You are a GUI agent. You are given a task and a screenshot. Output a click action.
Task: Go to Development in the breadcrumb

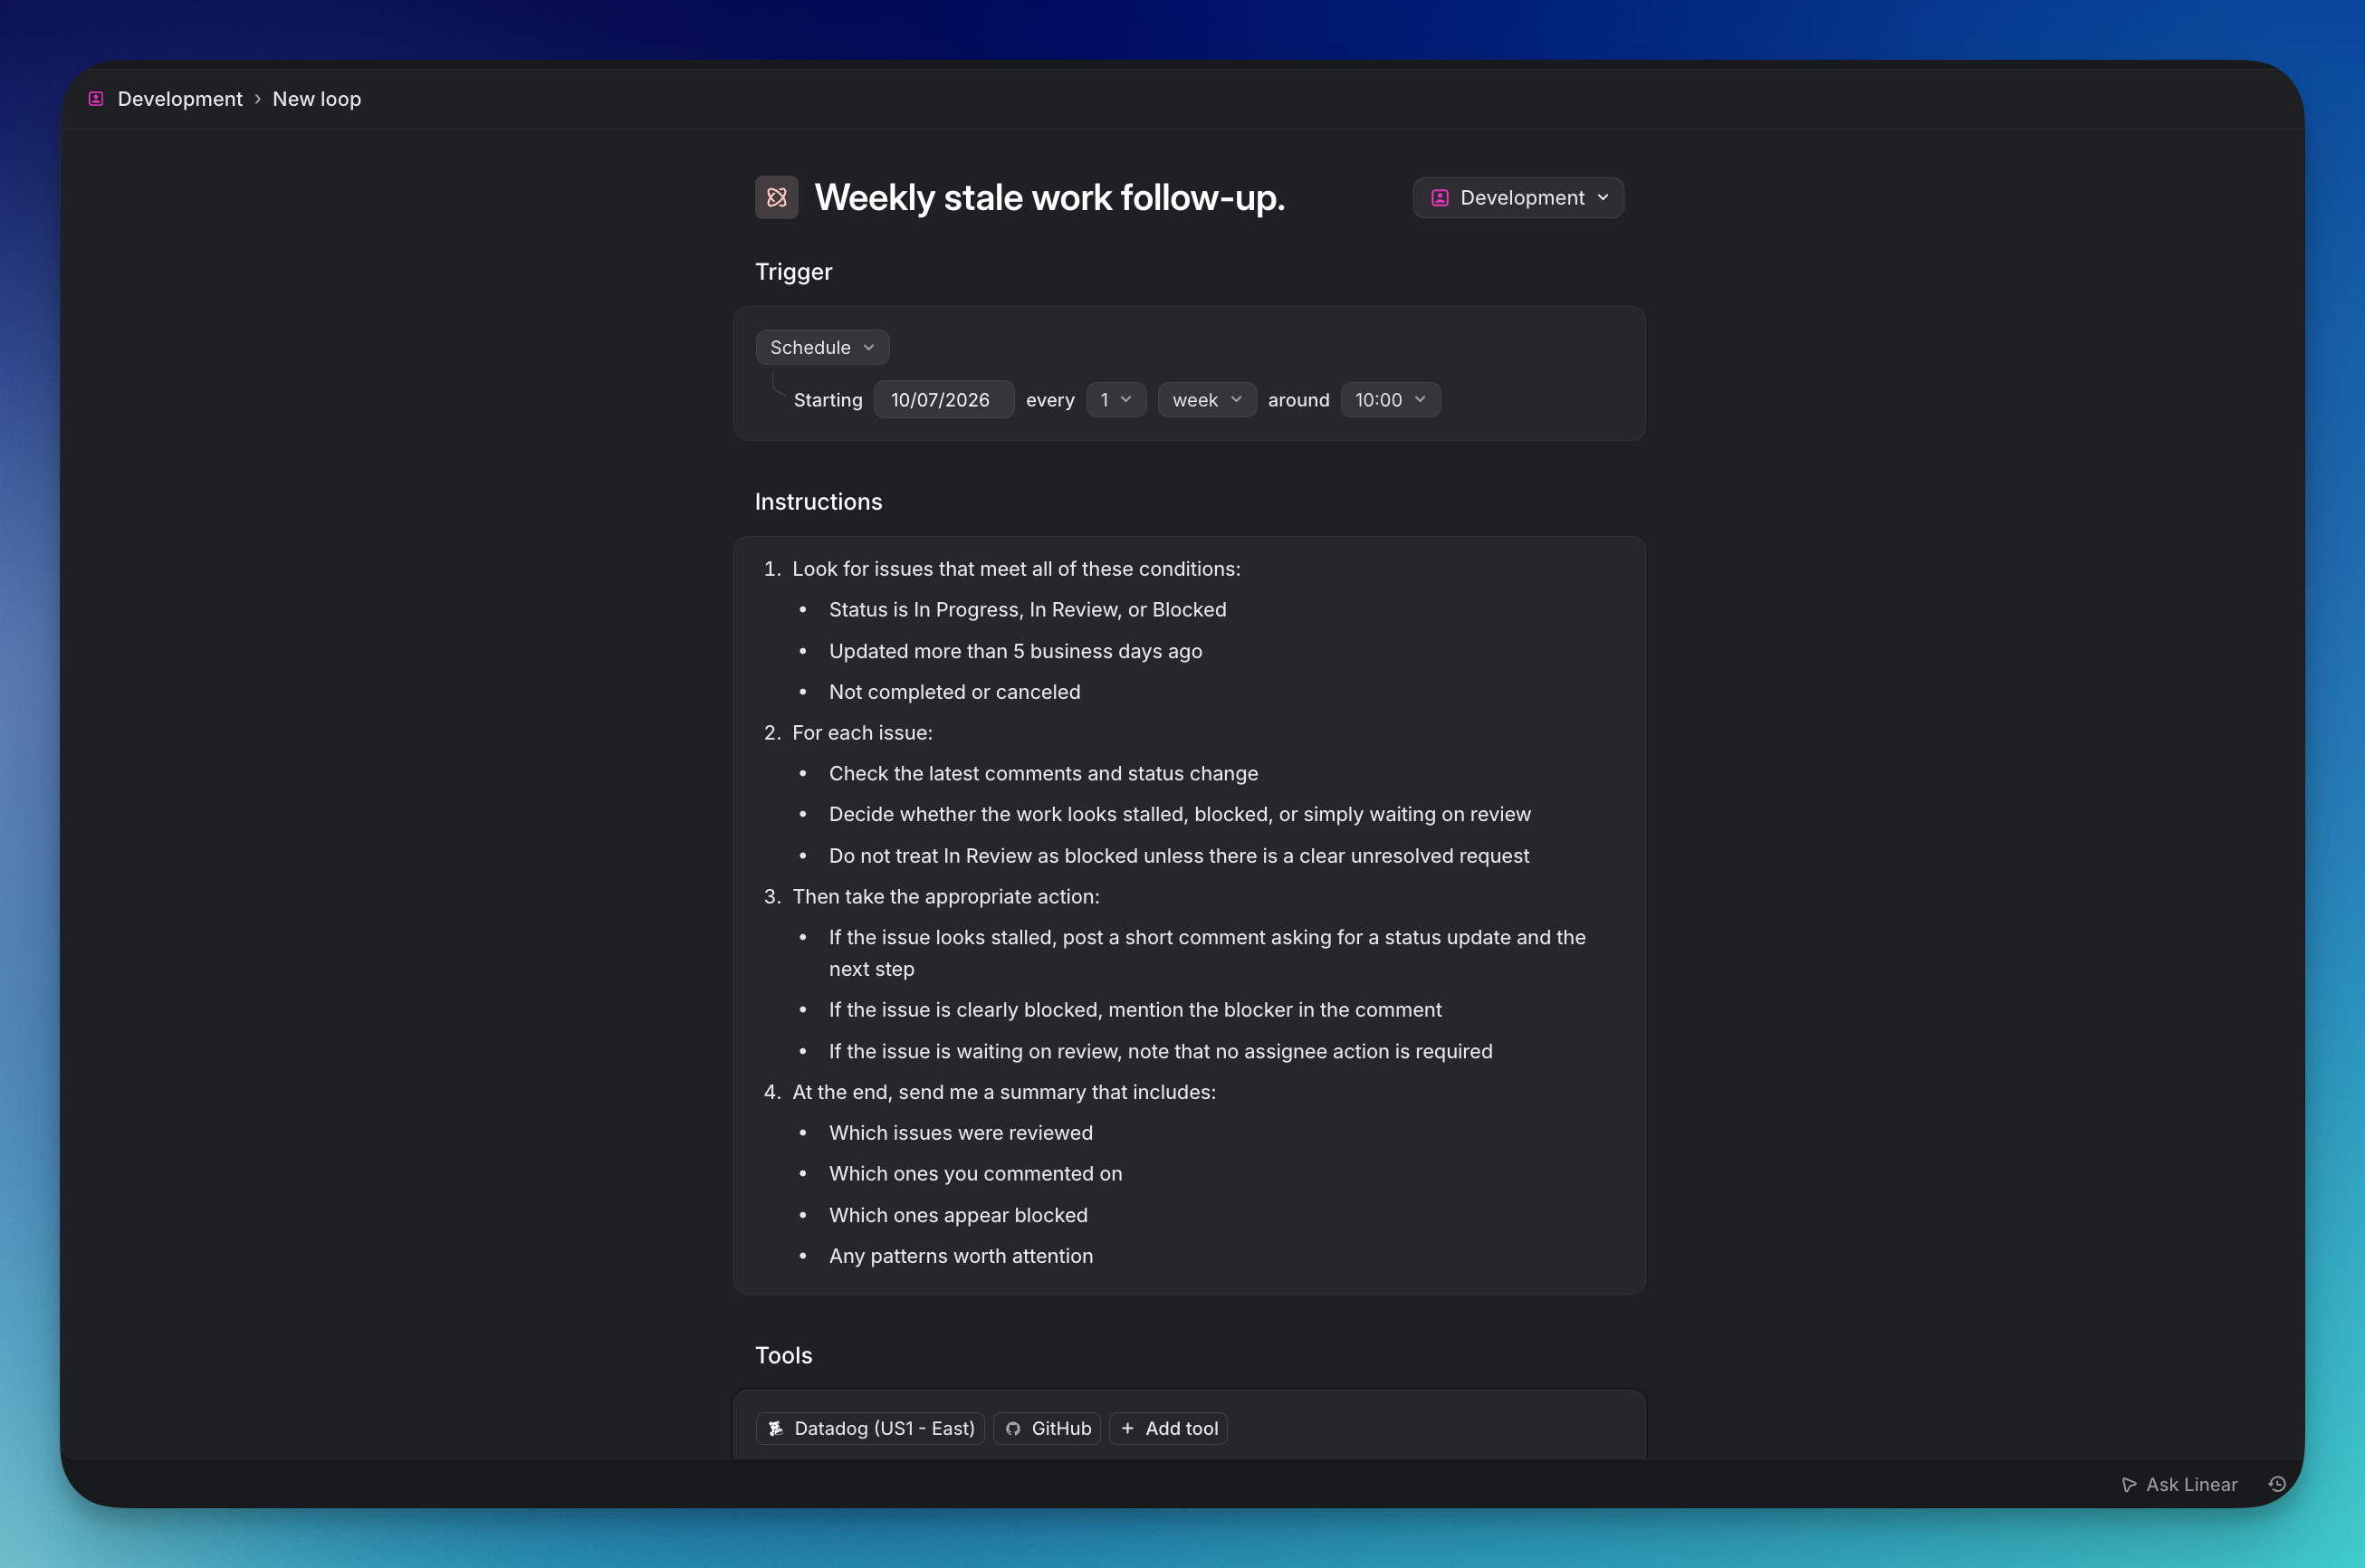[180, 99]
